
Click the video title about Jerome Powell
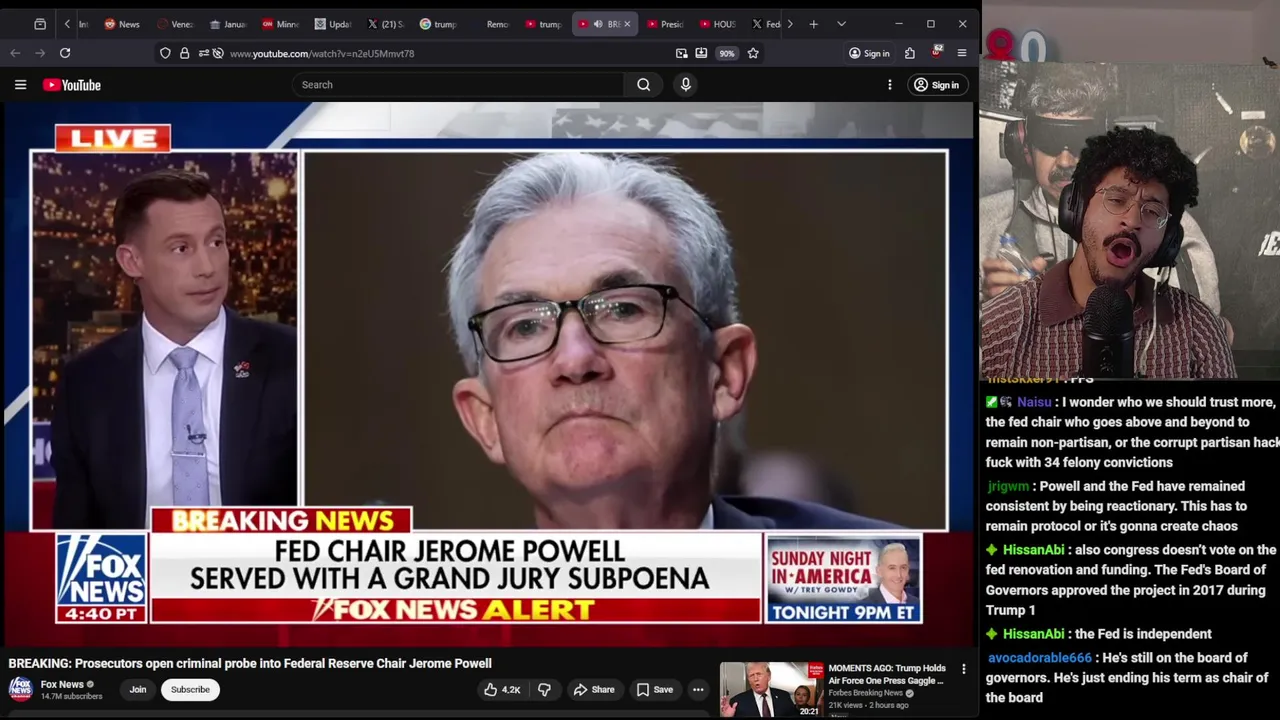(x=250, y=663)
